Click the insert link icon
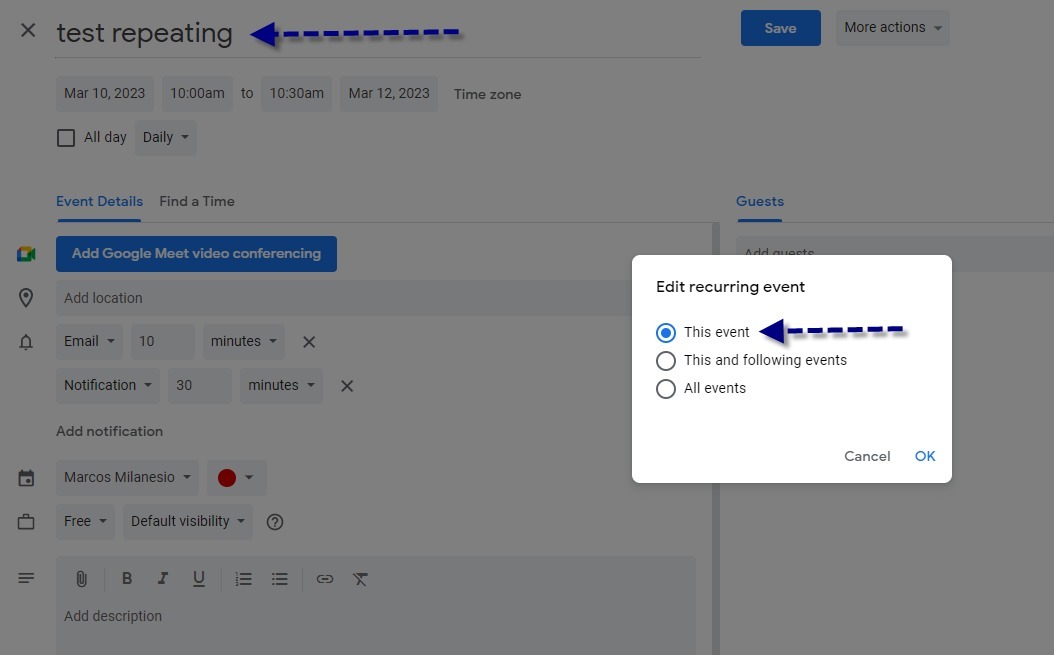 (325, 579)
